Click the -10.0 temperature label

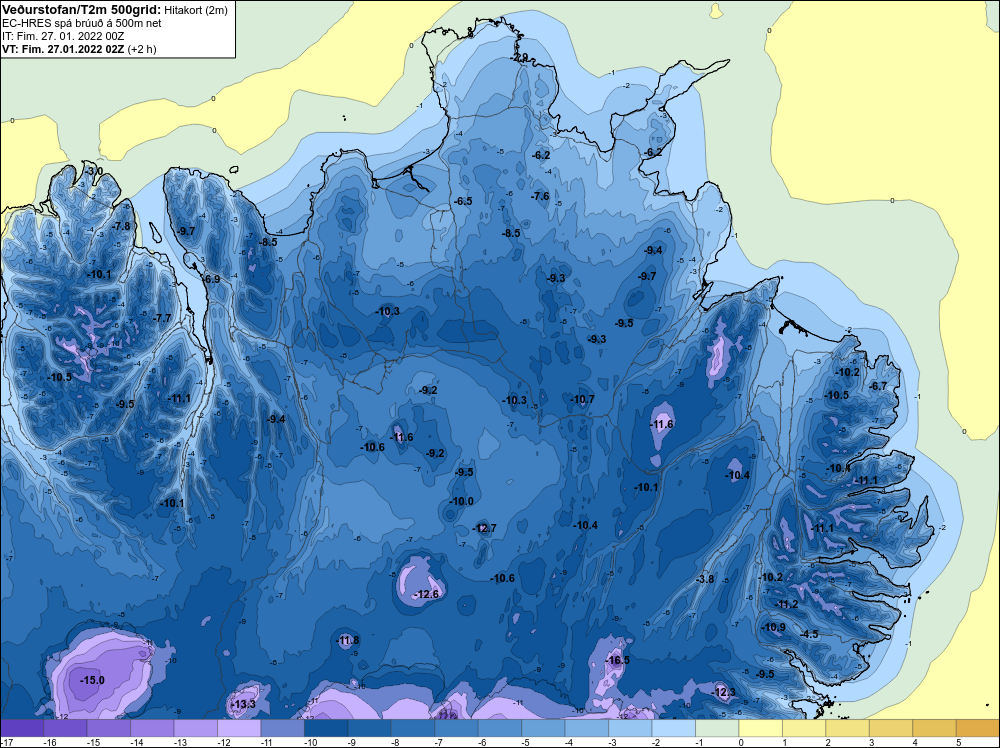click(461, 501)
